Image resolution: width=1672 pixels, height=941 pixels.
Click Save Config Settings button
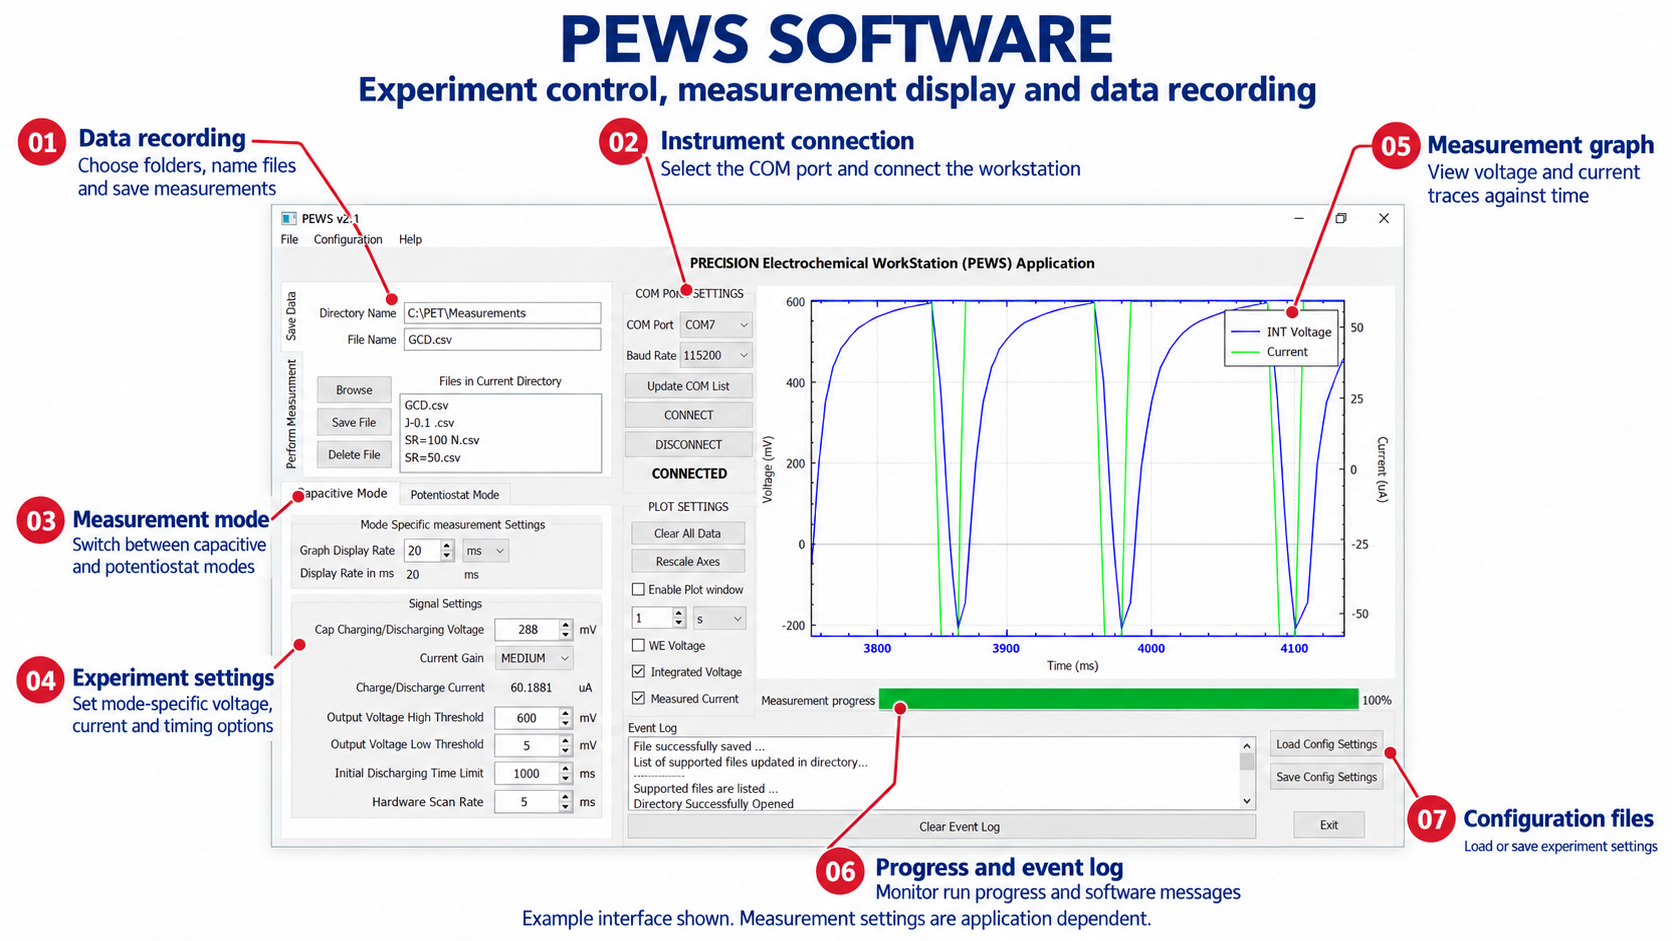1327,777
